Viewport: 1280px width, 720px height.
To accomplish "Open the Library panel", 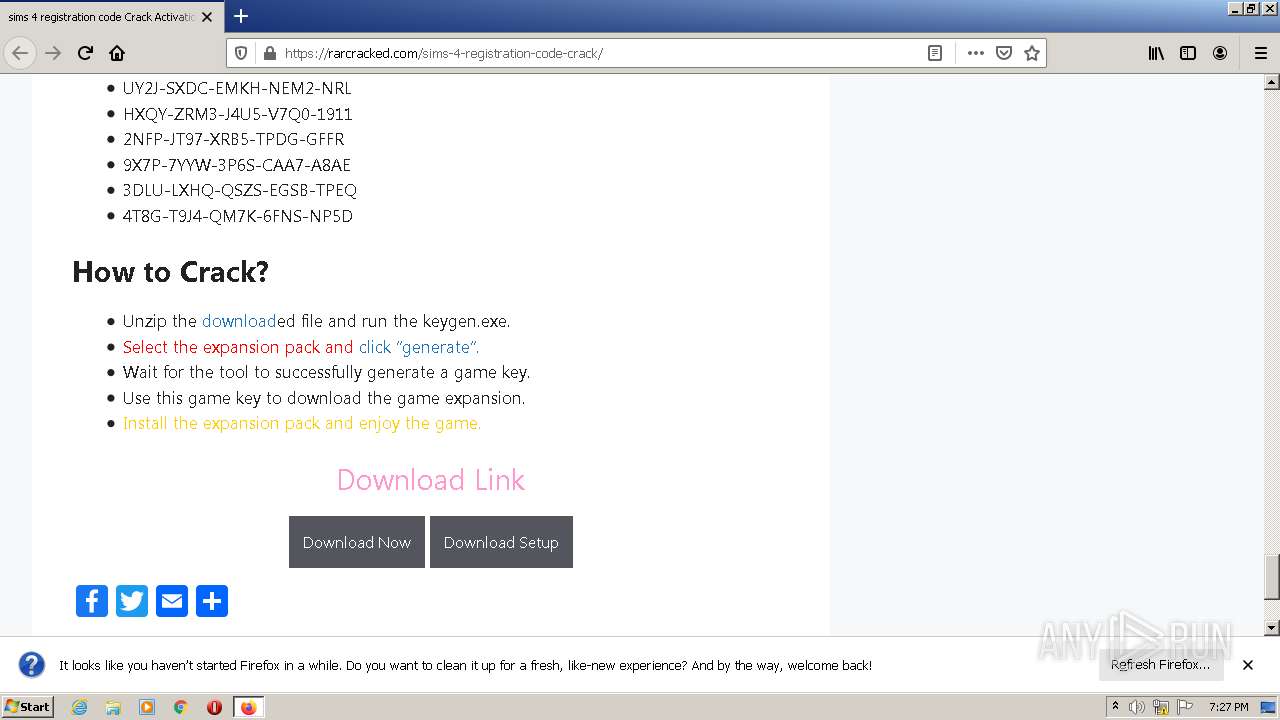I will (1156, 53).
